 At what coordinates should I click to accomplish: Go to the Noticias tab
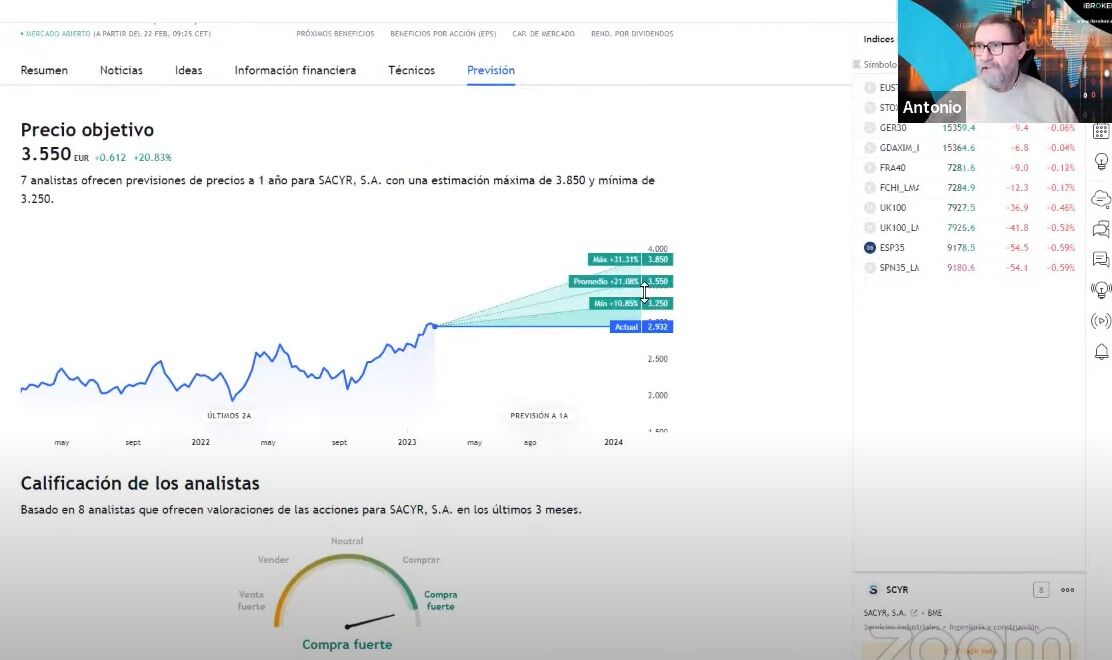pyautogui.click(x=121, y=70)
